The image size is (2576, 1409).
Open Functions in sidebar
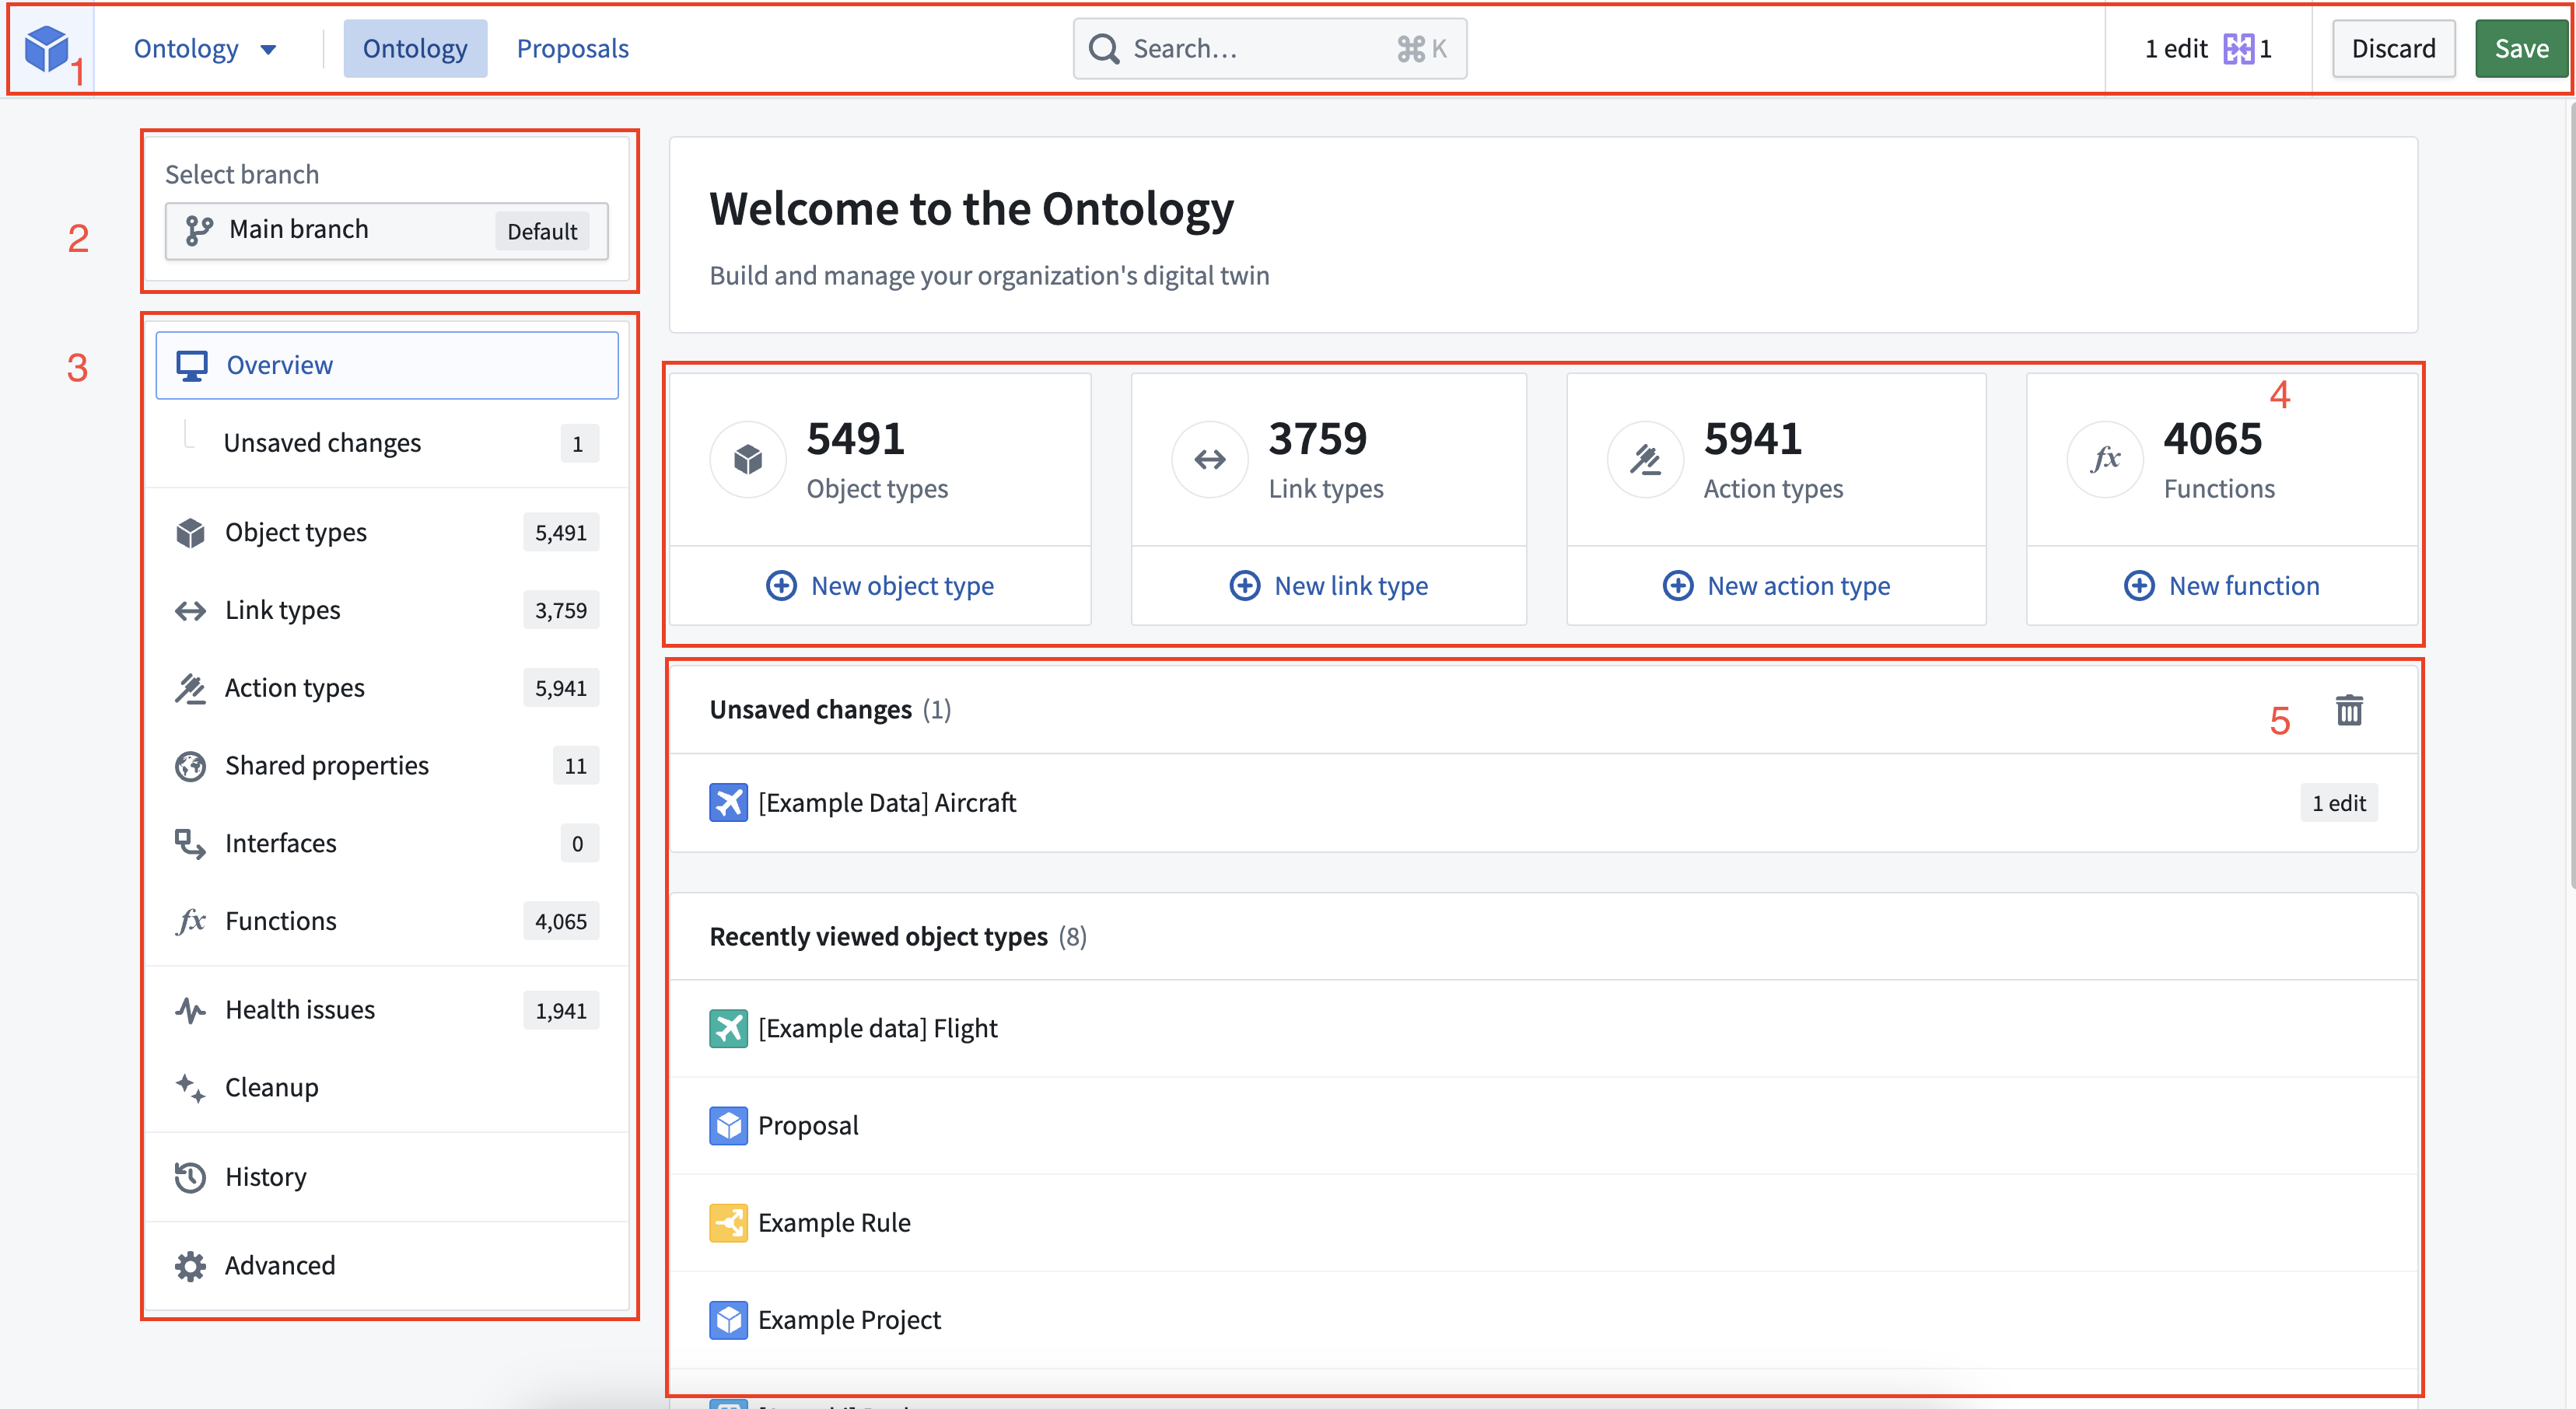click(386, 921)
